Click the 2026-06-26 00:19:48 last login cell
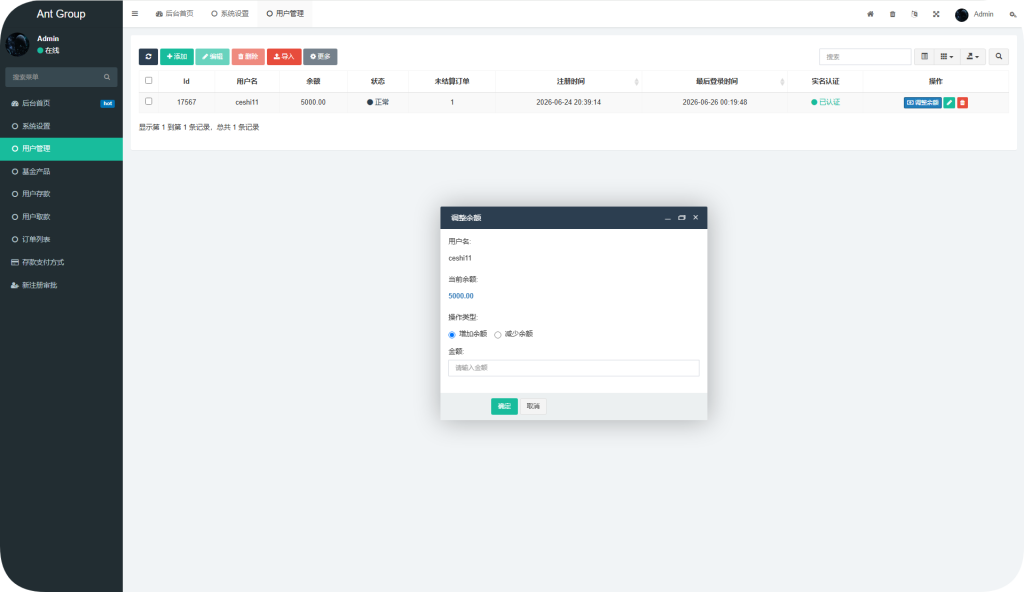 [x=714, y=103]
